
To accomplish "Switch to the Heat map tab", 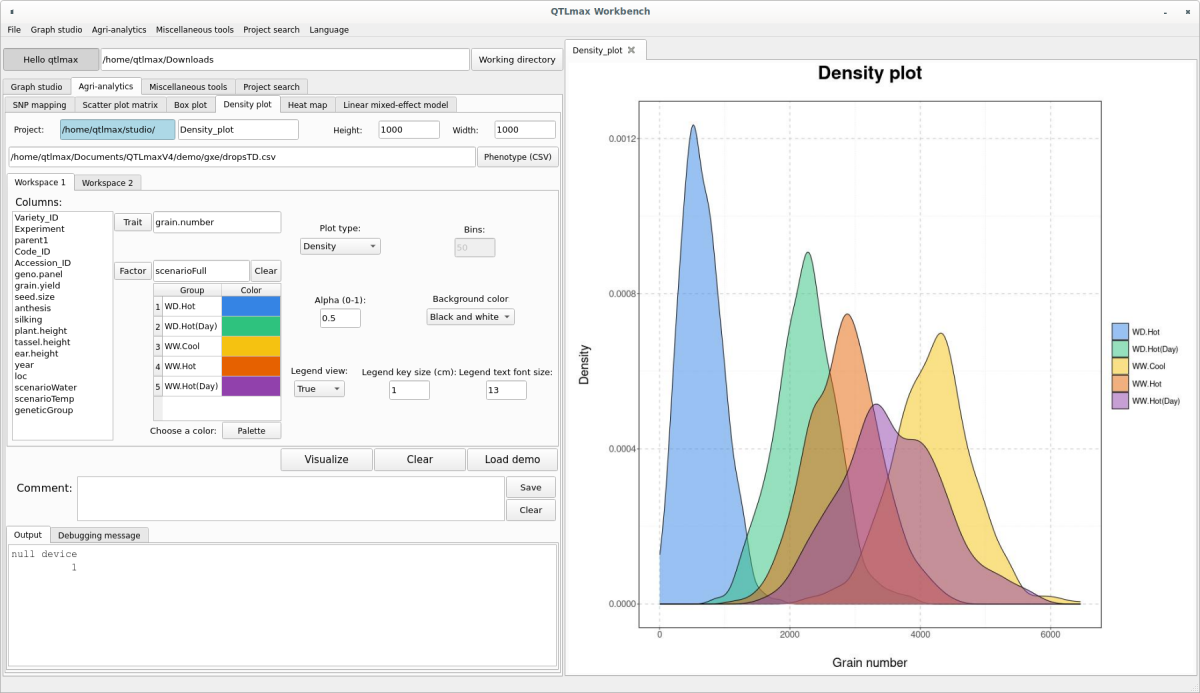I will 307,105.
